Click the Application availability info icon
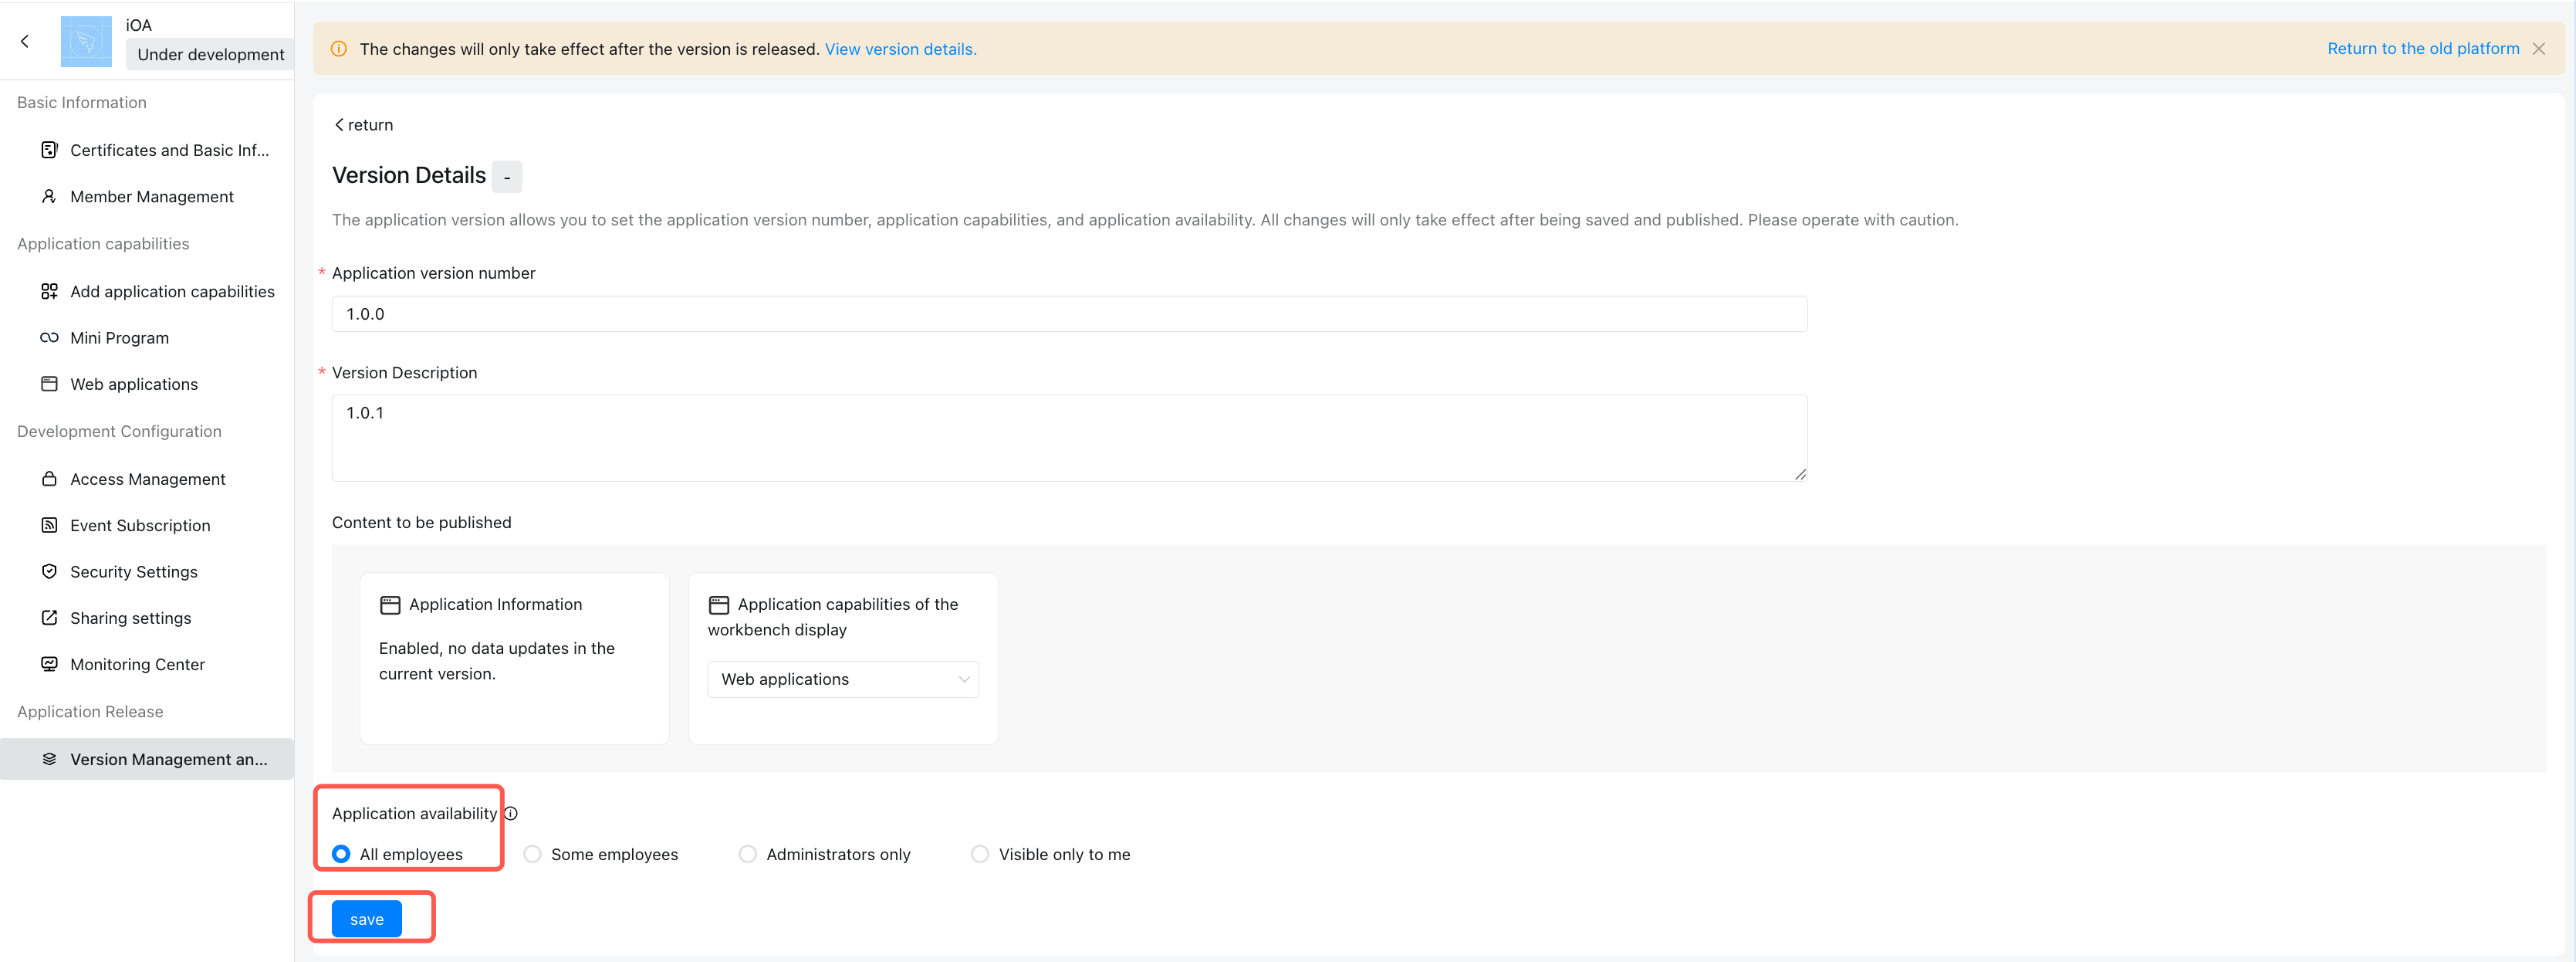Screen dimensions: 2576x962 [x=511, y=813]
